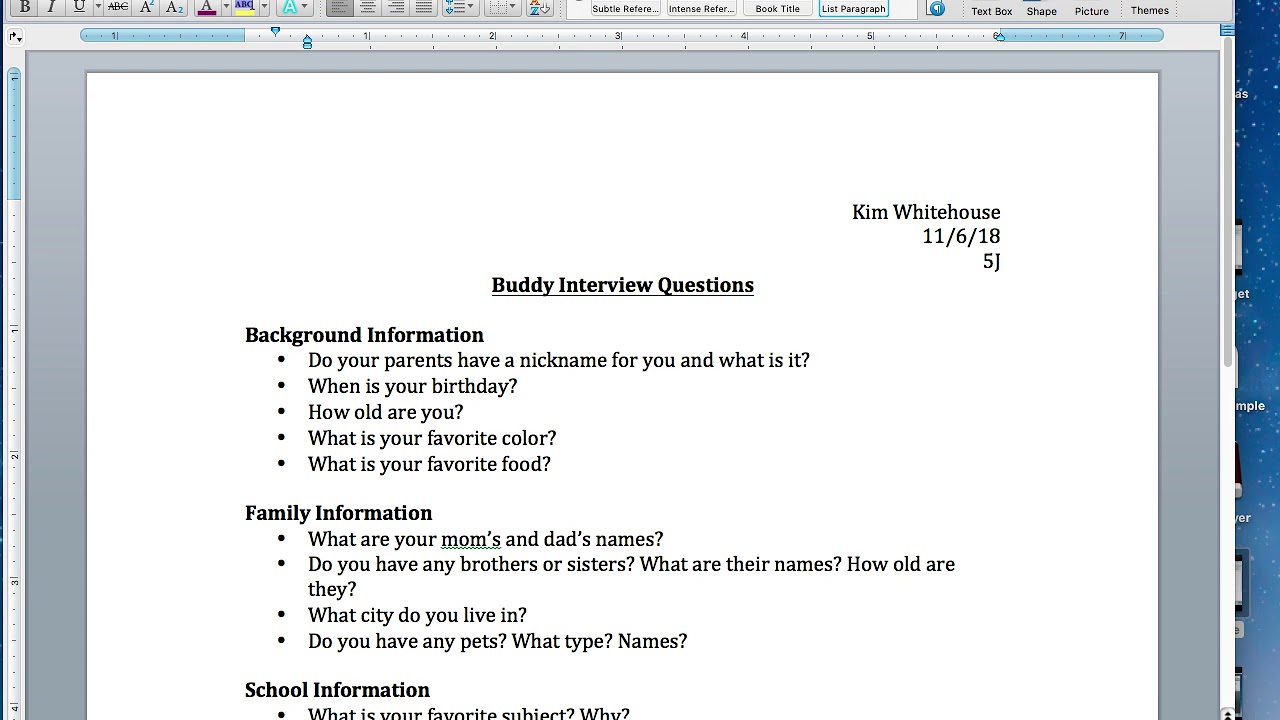Image resolution: width=1280 pixels, height=720 pixels.
Task: Click 'How old are you?' line
Action: [x=385, y=412]
